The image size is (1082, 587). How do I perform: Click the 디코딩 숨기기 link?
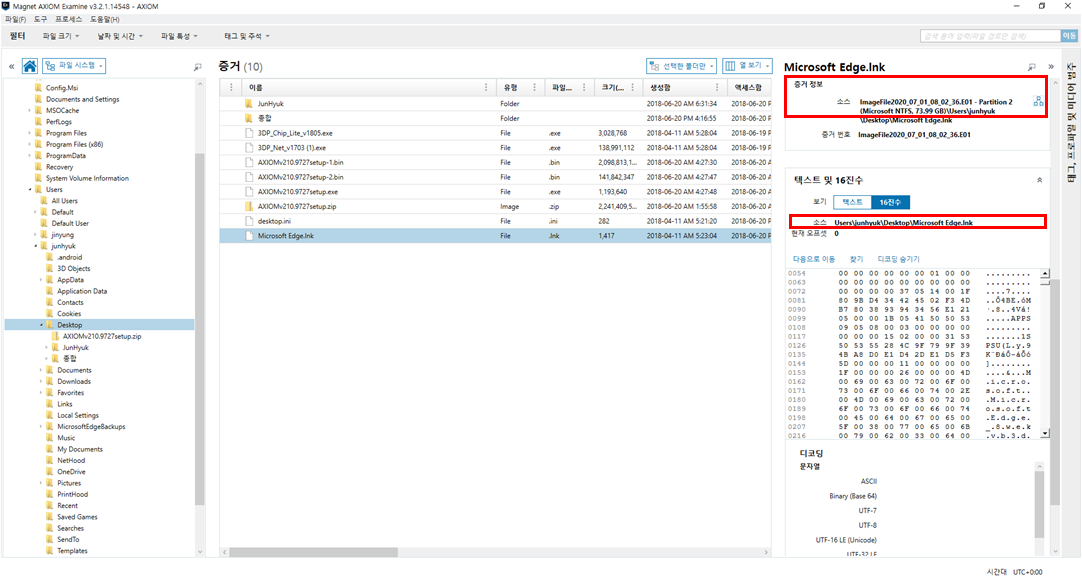tap(898, 259)
